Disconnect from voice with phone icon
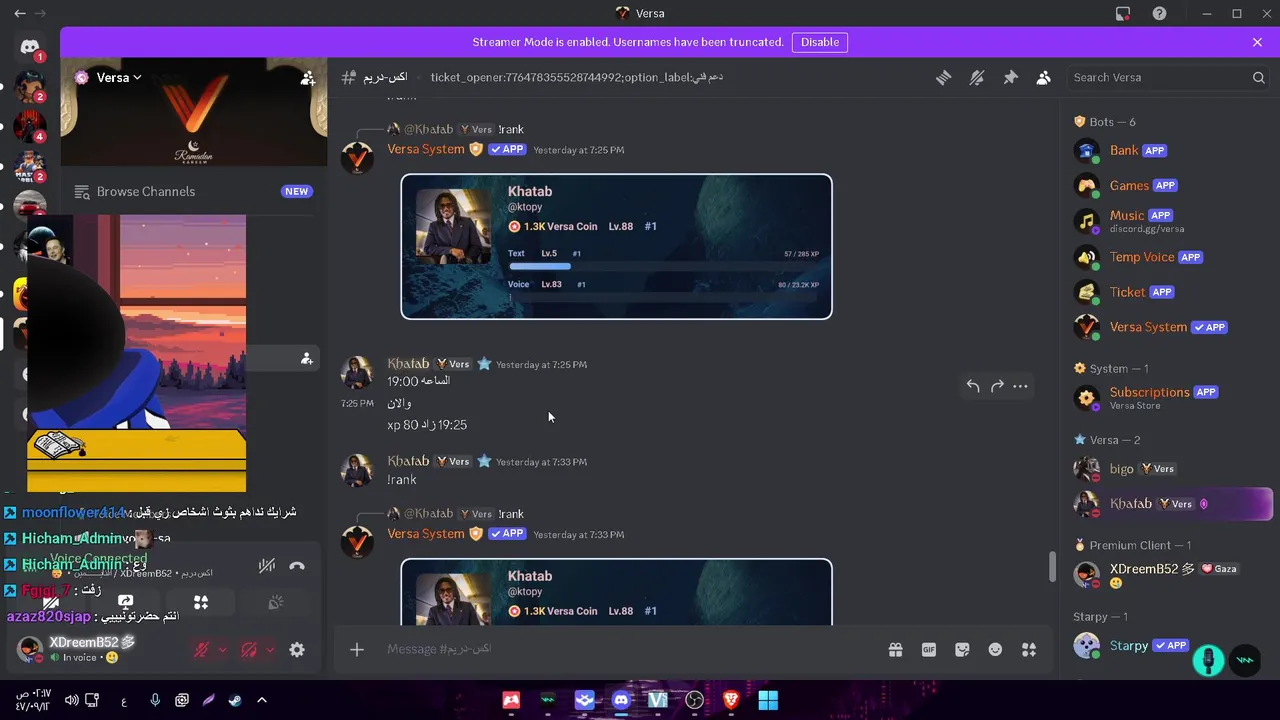 click(x=297, y=565)
